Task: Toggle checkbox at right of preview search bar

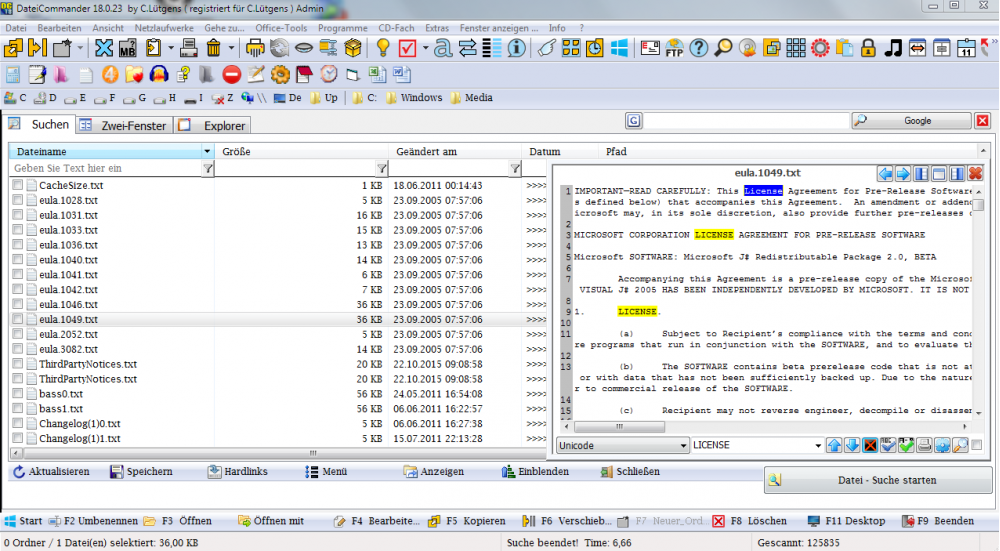Action: [976, 445]
